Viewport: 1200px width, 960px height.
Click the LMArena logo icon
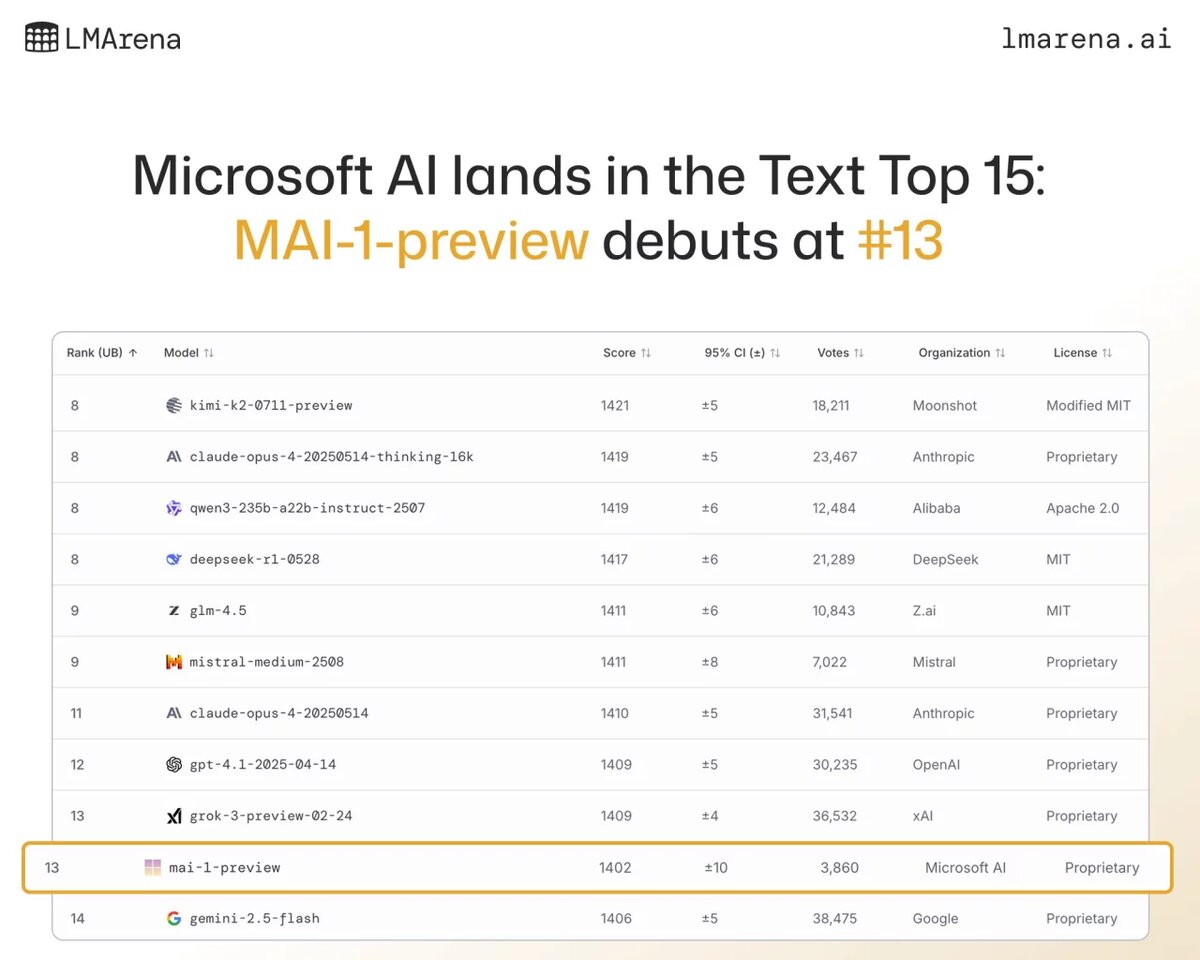click(41, 38)
